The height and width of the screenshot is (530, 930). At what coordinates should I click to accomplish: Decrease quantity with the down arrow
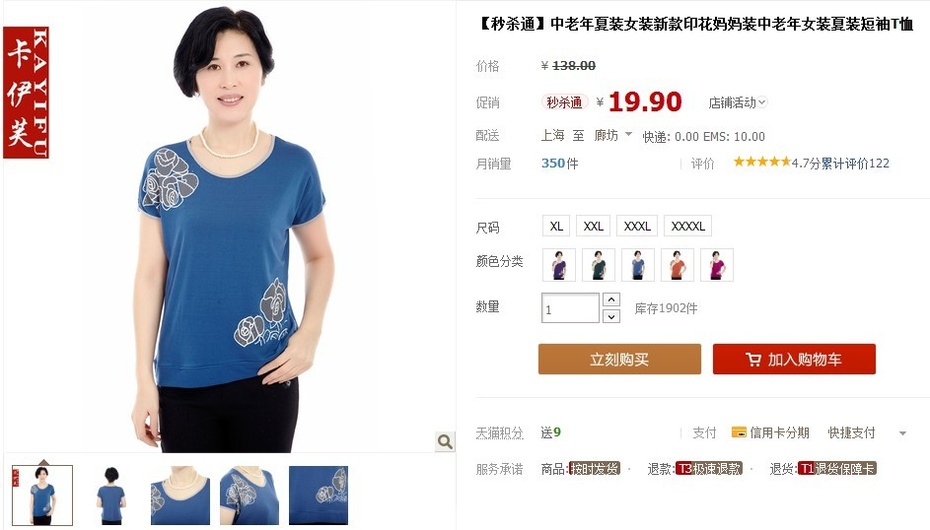click(x=611, y=317)
